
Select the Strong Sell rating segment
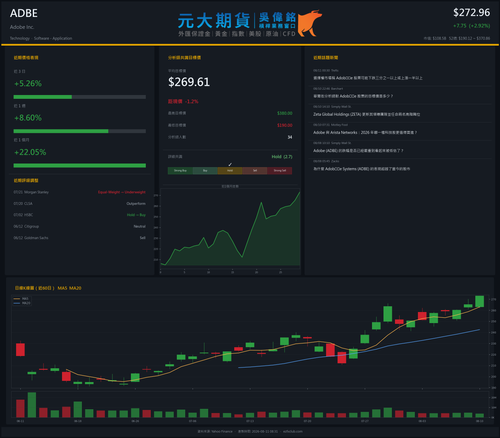280,171
